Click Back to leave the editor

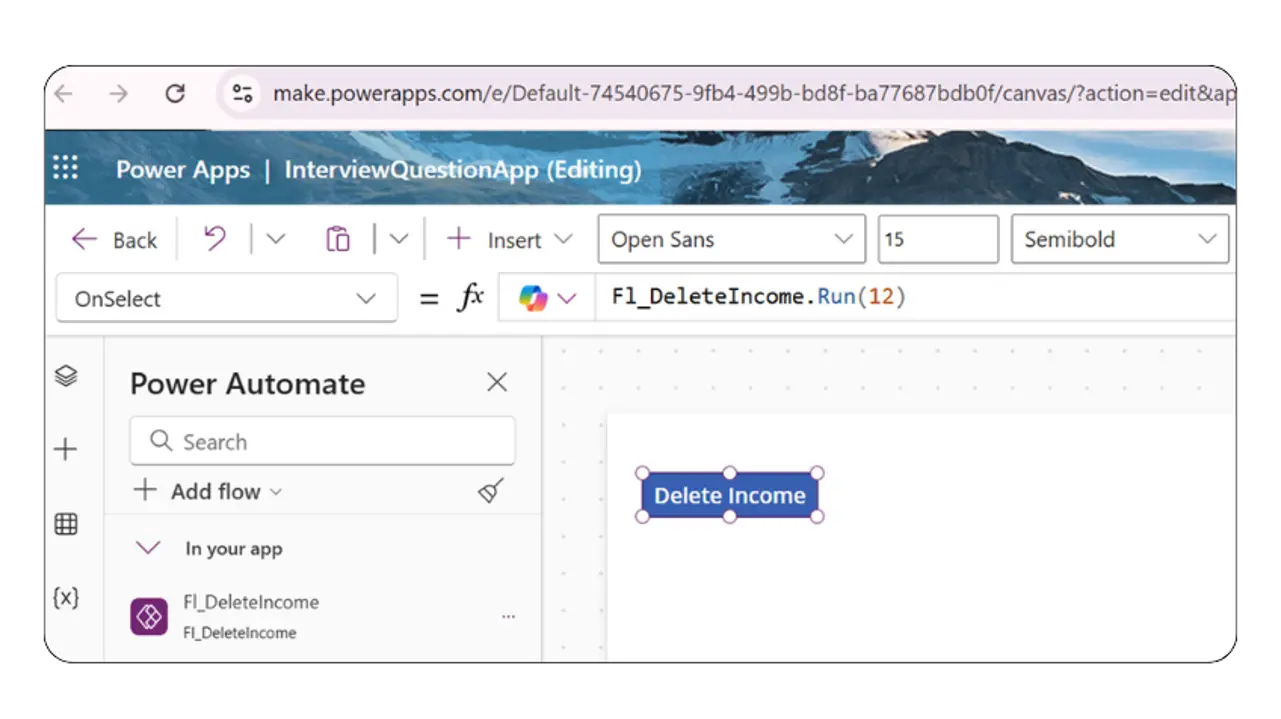[113, 239]
